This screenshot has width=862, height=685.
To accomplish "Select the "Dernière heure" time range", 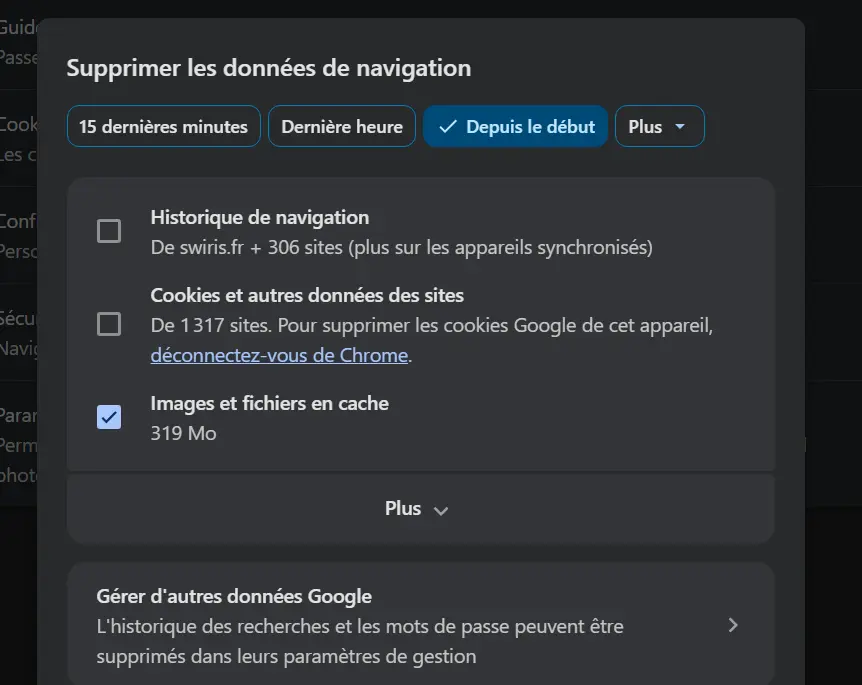I will pos(341,126).
